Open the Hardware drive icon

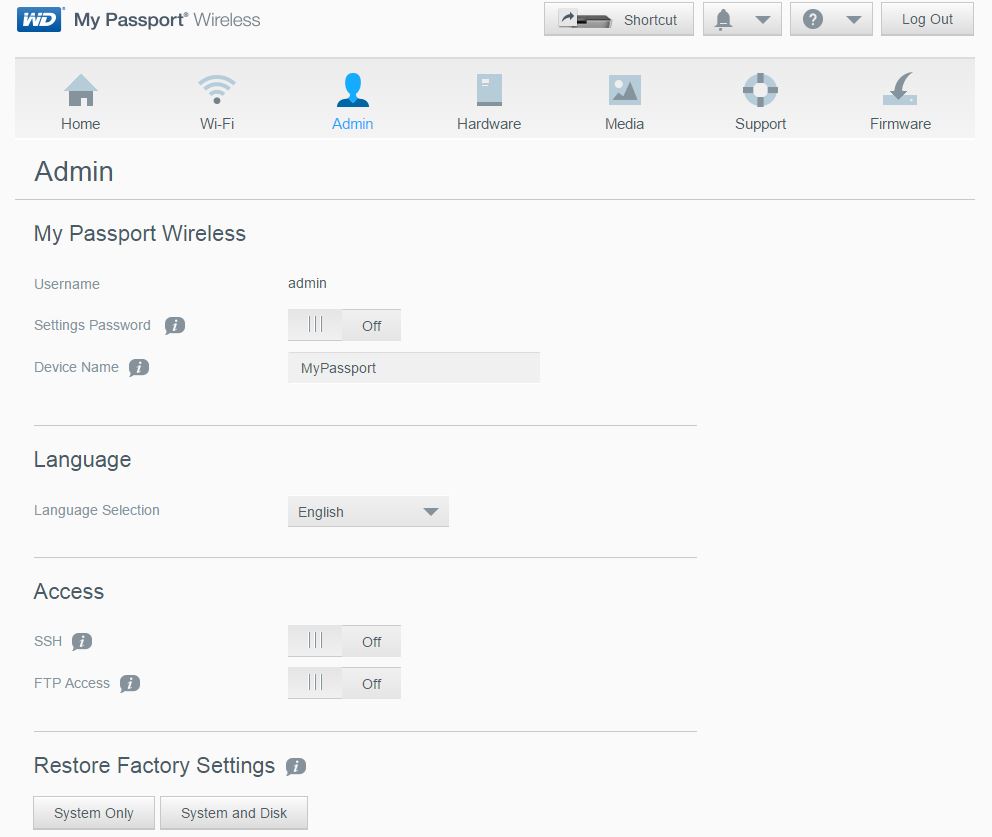click(x=489, y=90)
